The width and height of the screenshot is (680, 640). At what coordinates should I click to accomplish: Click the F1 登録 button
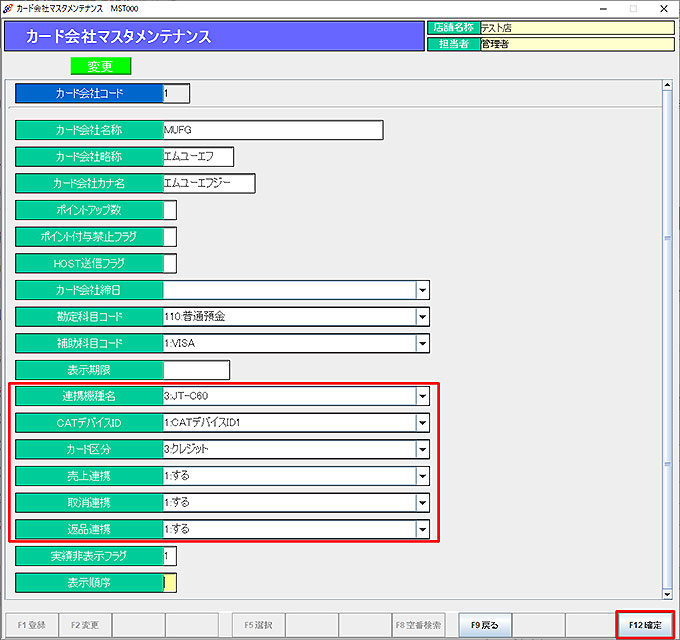pos(32,625)
